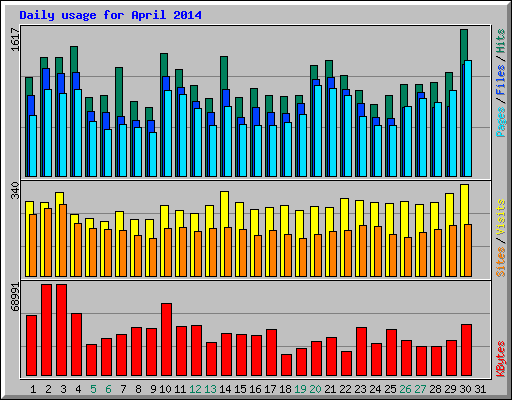The image size is (512, 400).
Task: Click the cyan Pages bar for day 30
Action: [468, 118]
